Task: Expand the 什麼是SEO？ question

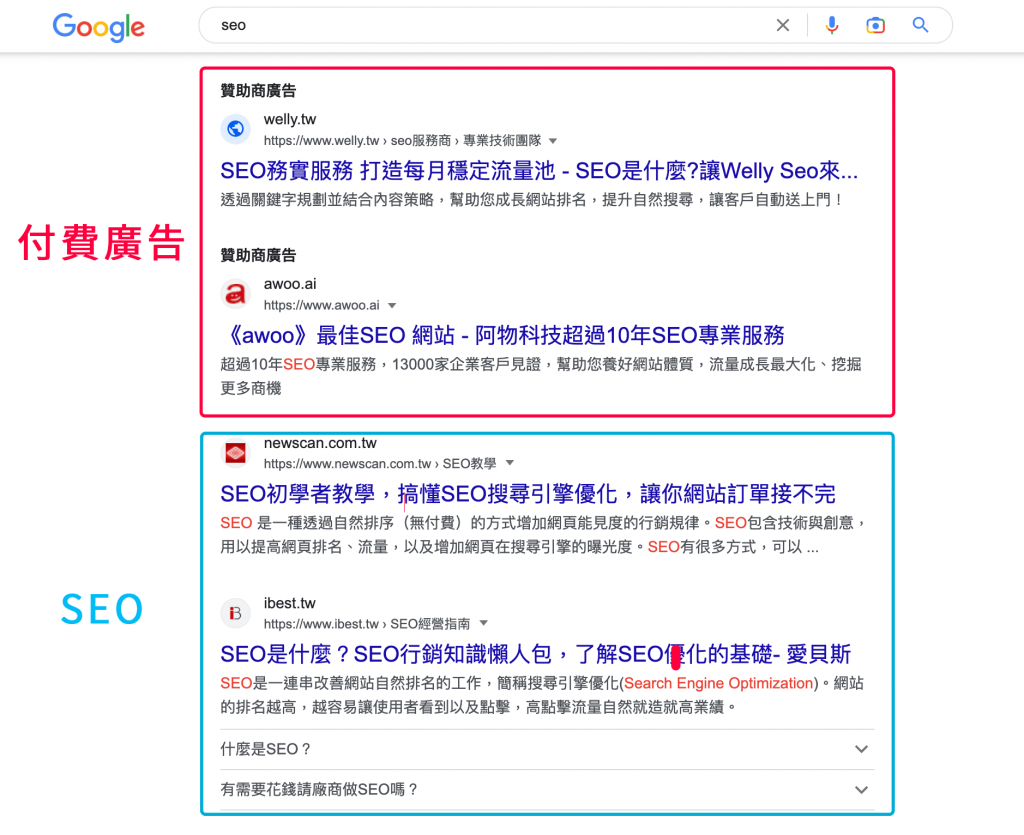Action: [x=547, y=749]
